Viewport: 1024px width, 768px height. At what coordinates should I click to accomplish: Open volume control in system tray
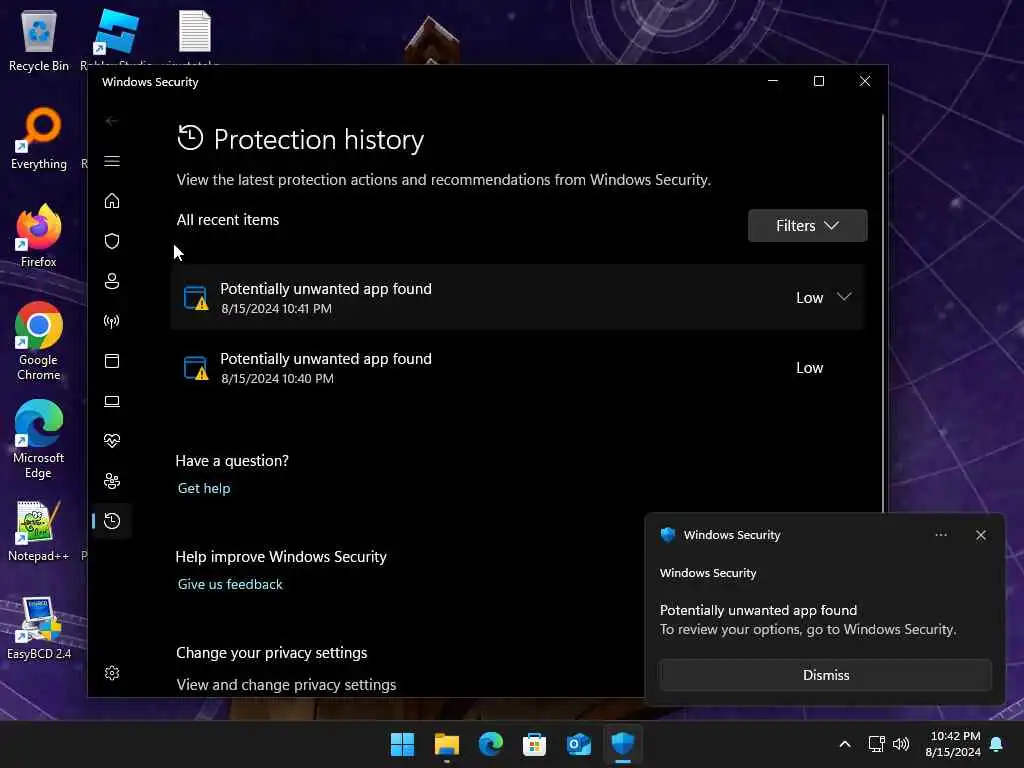pyautogui.click(x=901, y=744)
